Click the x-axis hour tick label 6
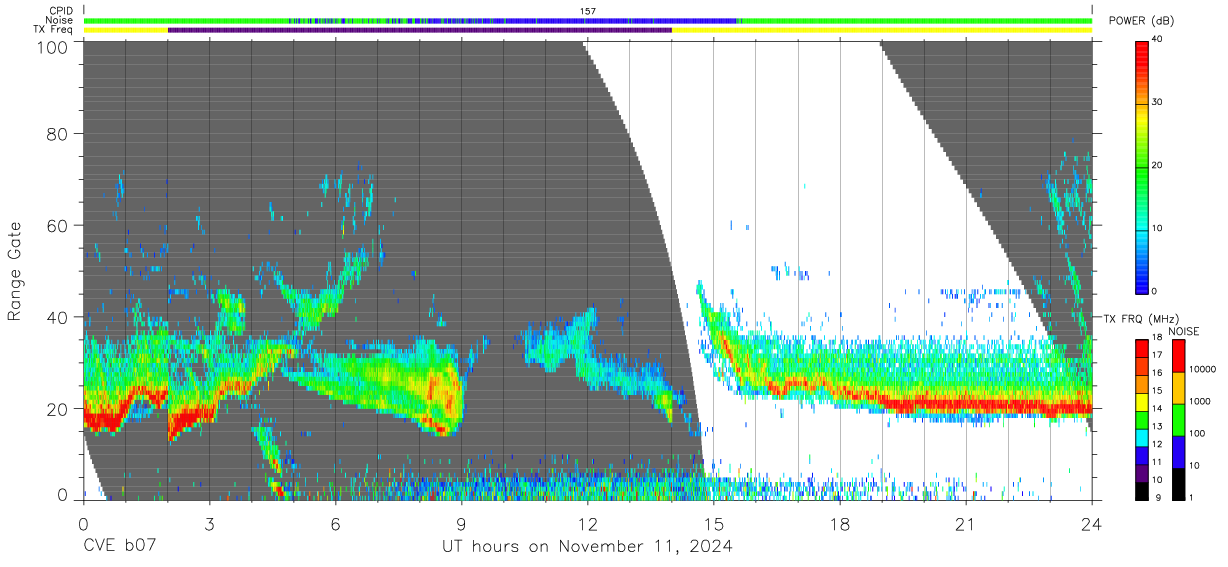The image size is (1228, 567). click(x=335, y=523)
